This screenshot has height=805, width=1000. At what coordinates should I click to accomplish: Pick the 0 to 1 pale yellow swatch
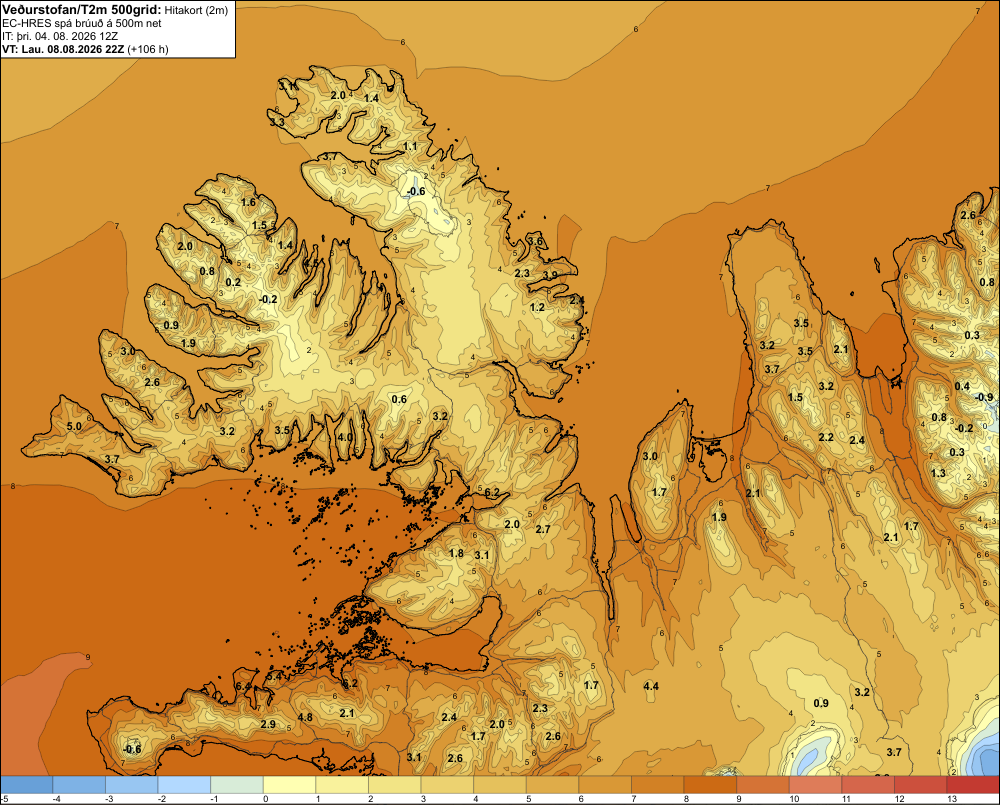point(290,784)
